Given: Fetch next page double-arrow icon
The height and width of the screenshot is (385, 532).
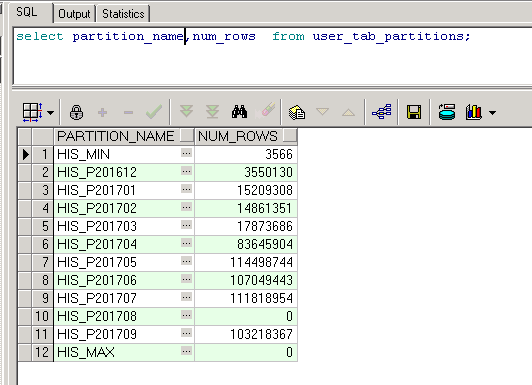Looking at the screenshot, I should coord(186,111).
